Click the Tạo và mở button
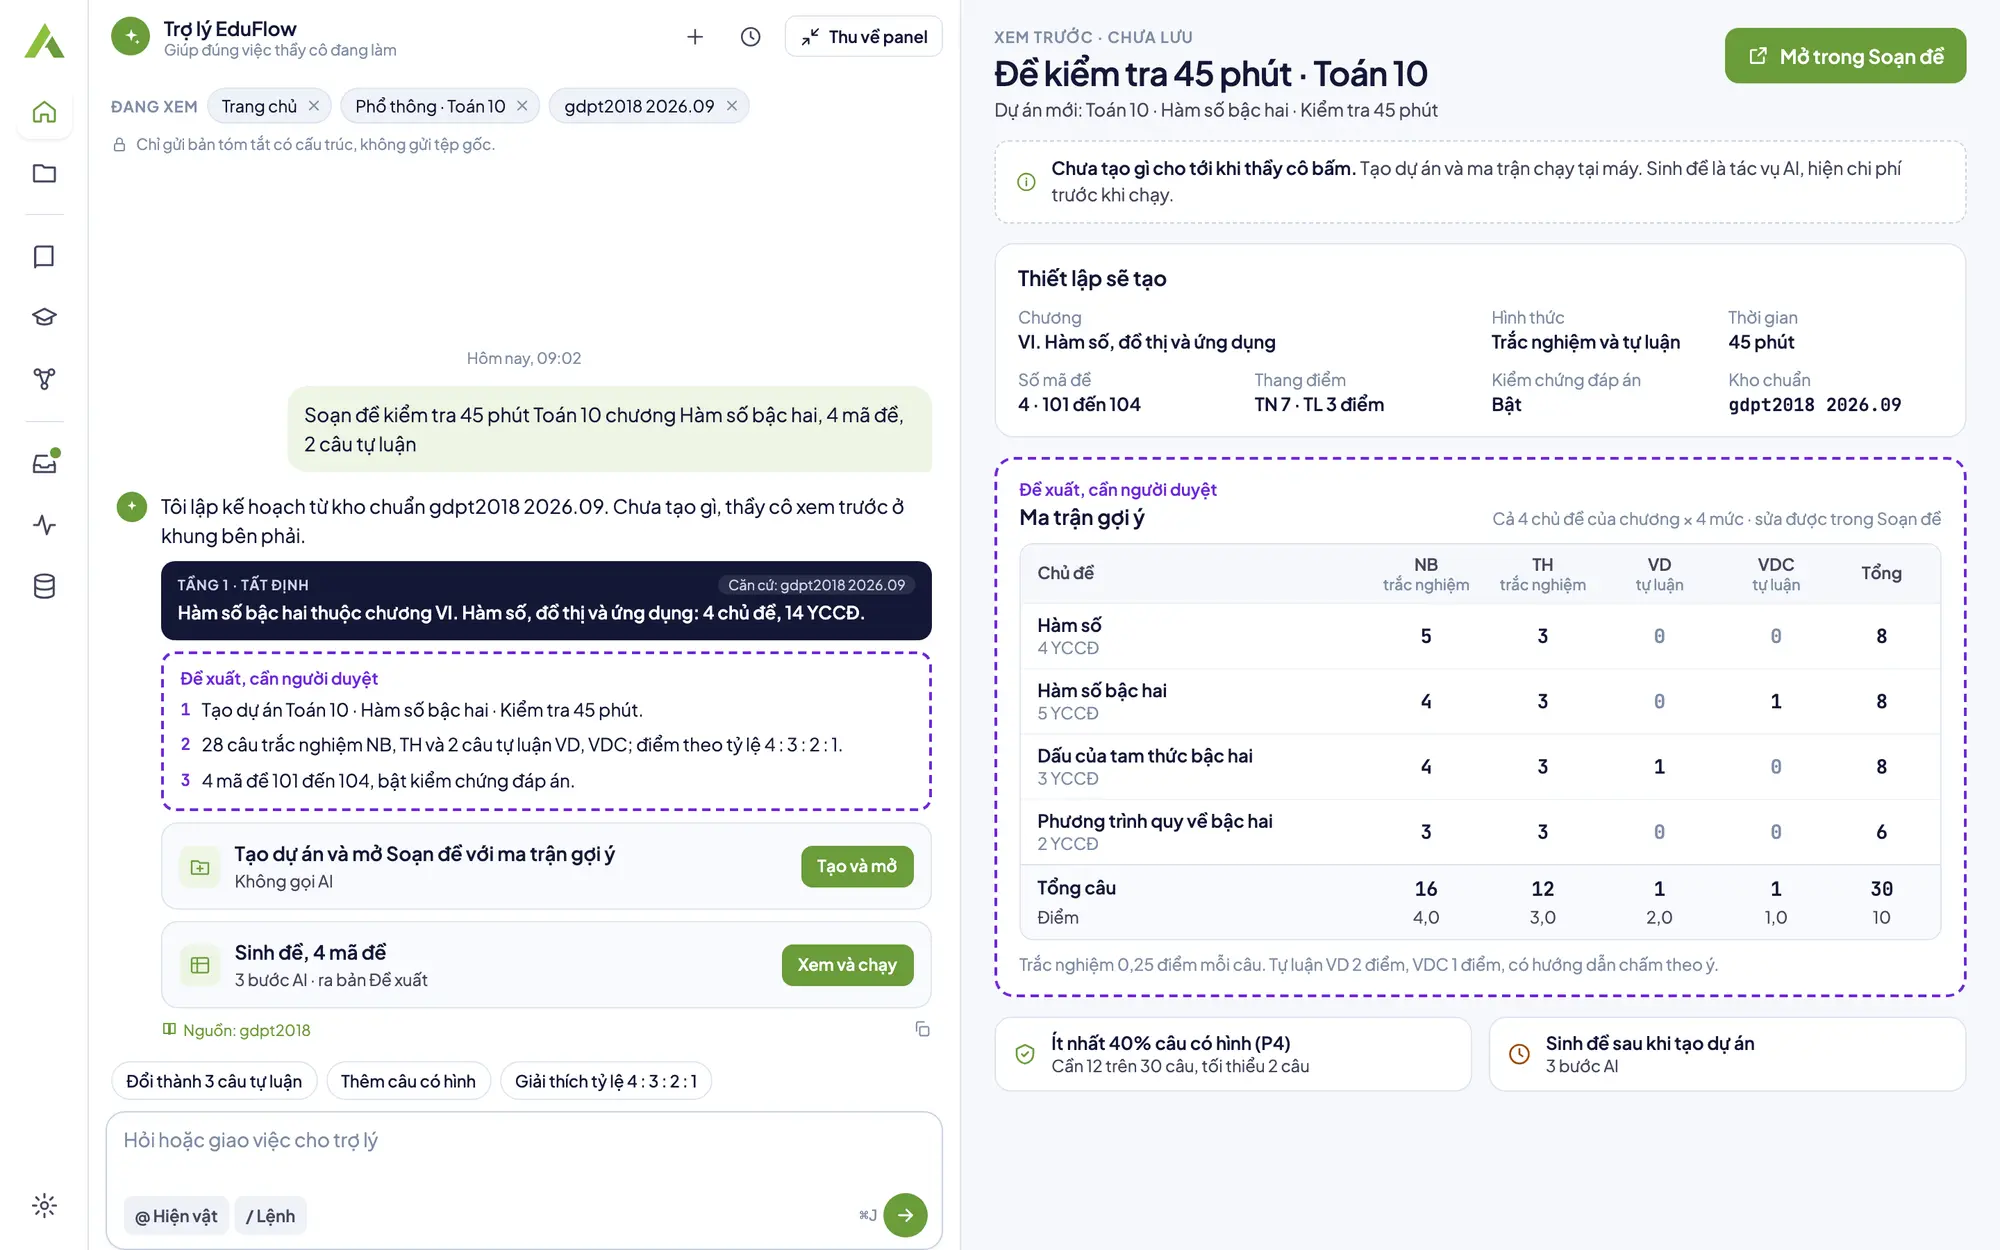This screenshot has width=2000, height=1250. point(857,866)
